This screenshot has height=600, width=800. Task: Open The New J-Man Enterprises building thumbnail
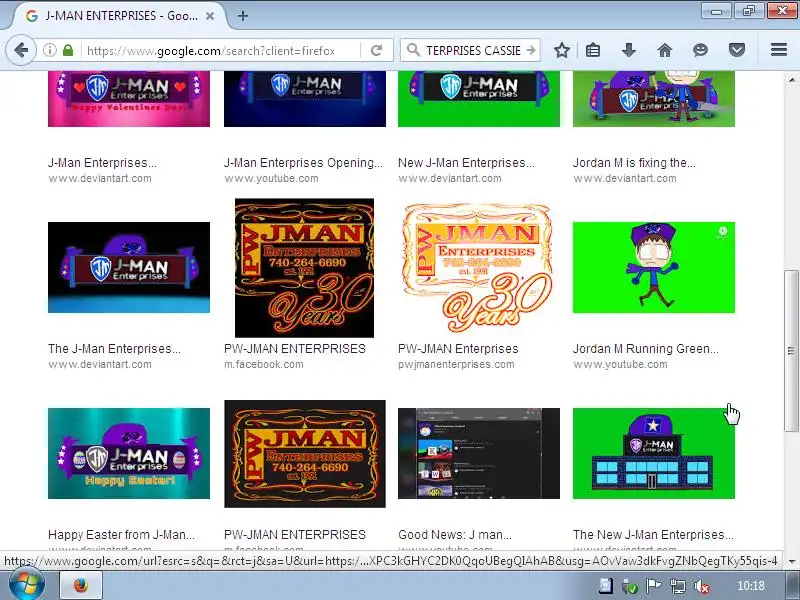[654, 453]
